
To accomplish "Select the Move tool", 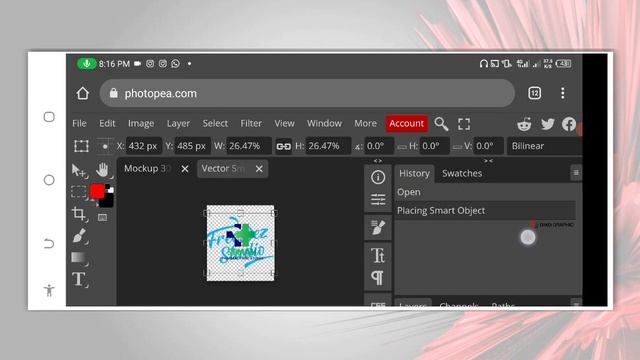I will [x=78, y=170].
